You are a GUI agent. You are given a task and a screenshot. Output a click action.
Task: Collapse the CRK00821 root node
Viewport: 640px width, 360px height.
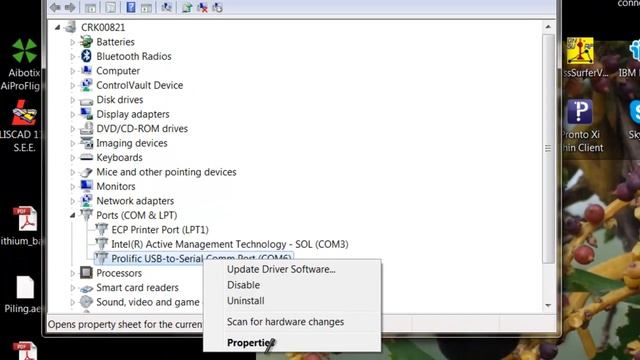(58, 27)
